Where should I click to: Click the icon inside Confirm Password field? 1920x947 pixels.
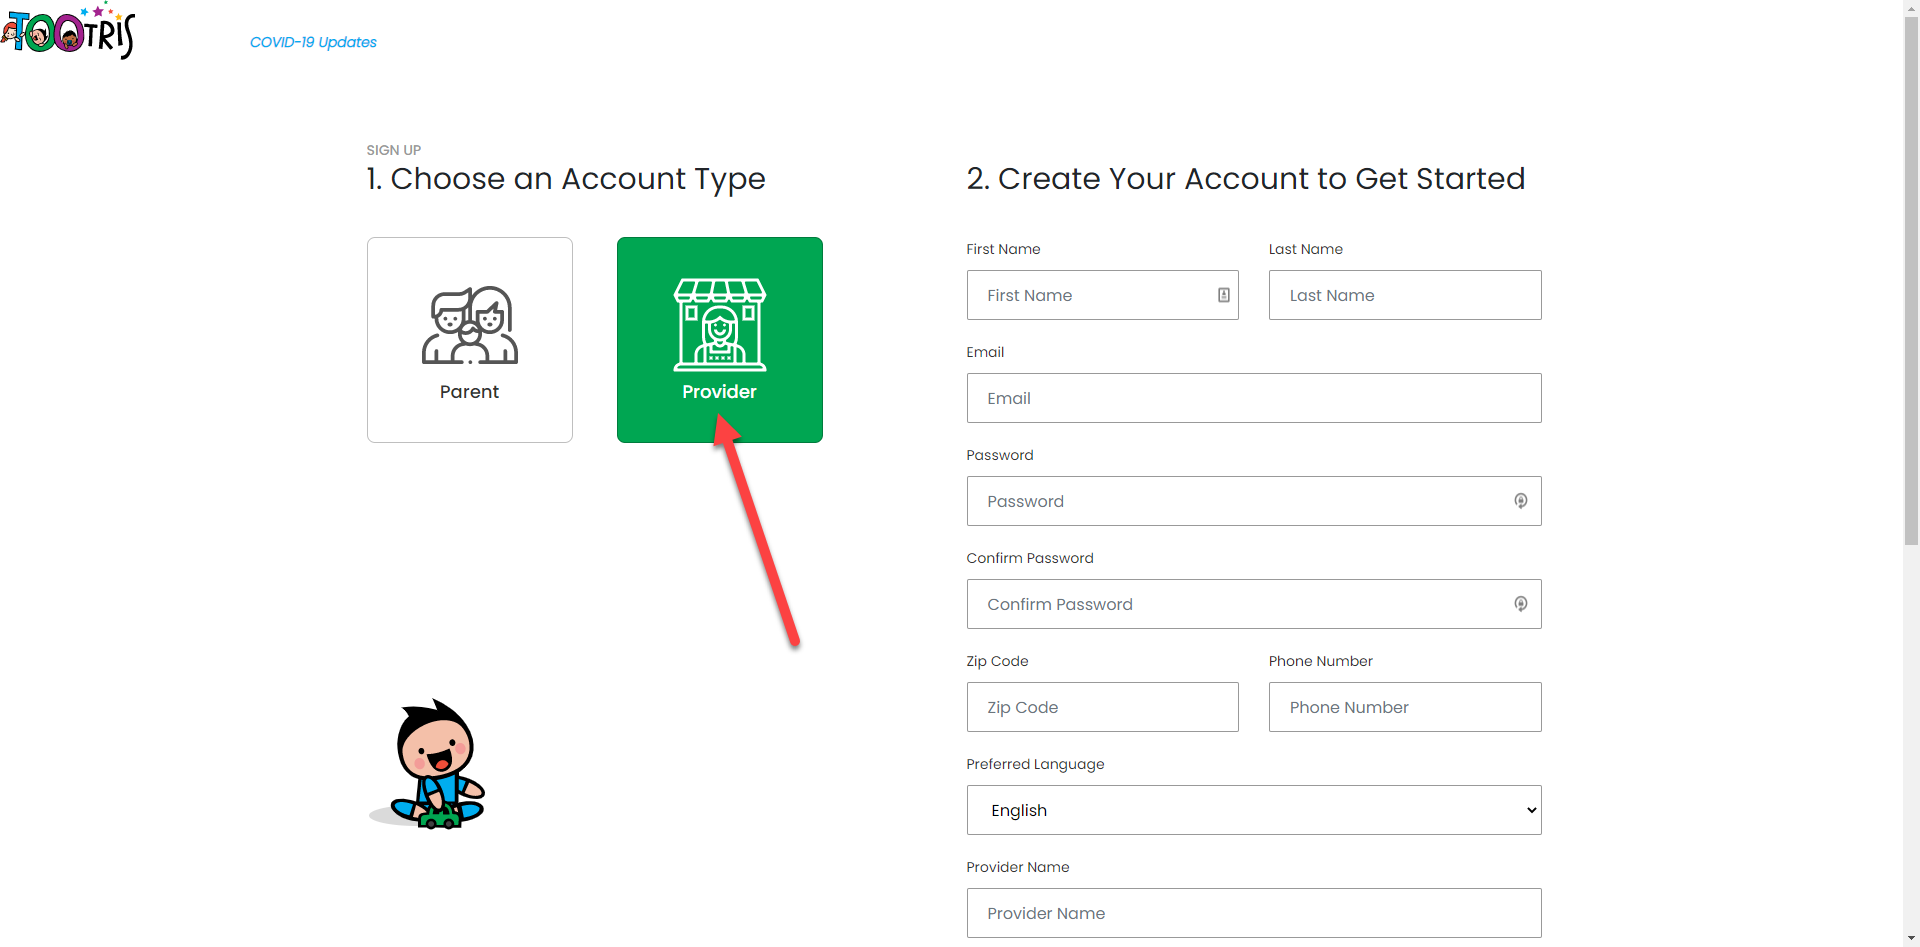(1520, 604)
